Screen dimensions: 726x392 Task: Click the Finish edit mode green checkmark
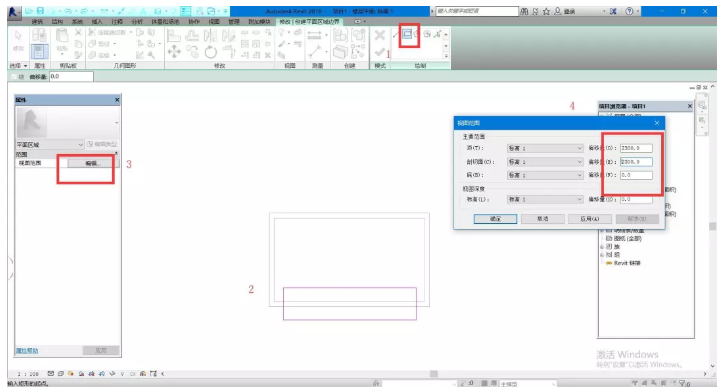[380, 51]
